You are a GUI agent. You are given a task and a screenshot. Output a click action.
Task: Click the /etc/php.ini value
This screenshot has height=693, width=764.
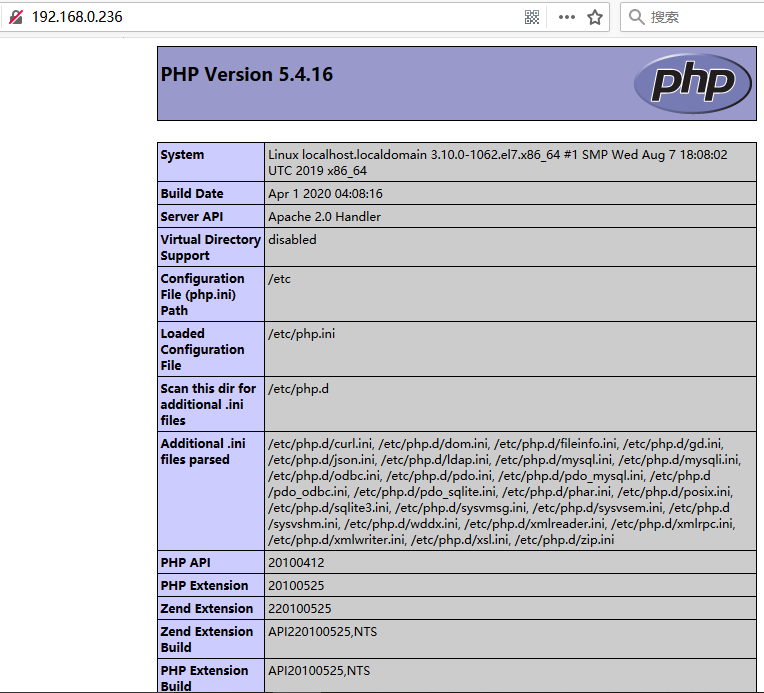301,334
